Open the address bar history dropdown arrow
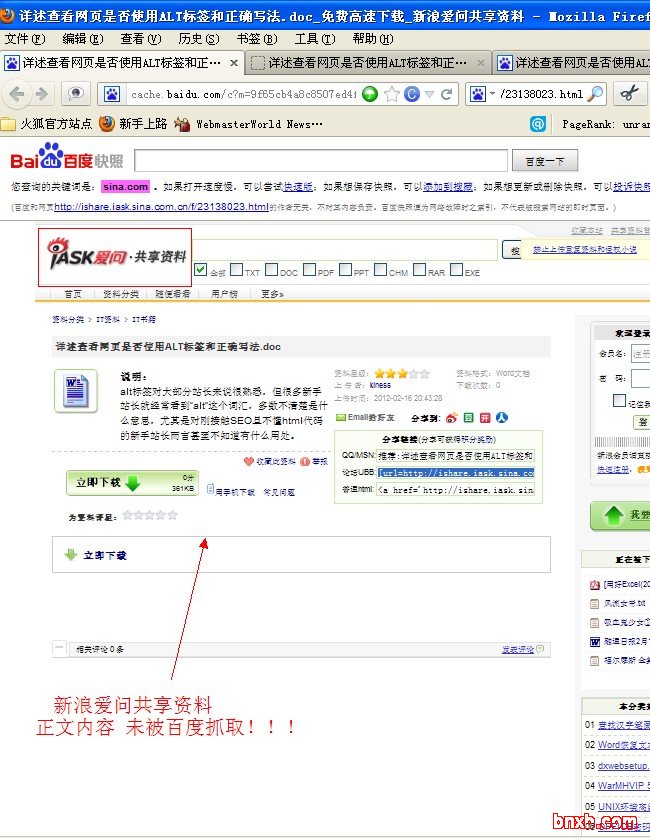650x838 pixels. click(429, 95)
